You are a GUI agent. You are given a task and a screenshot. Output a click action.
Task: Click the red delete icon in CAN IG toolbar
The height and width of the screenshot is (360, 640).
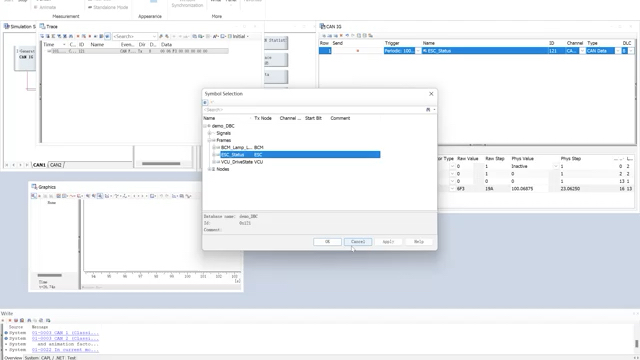[341, 36]
